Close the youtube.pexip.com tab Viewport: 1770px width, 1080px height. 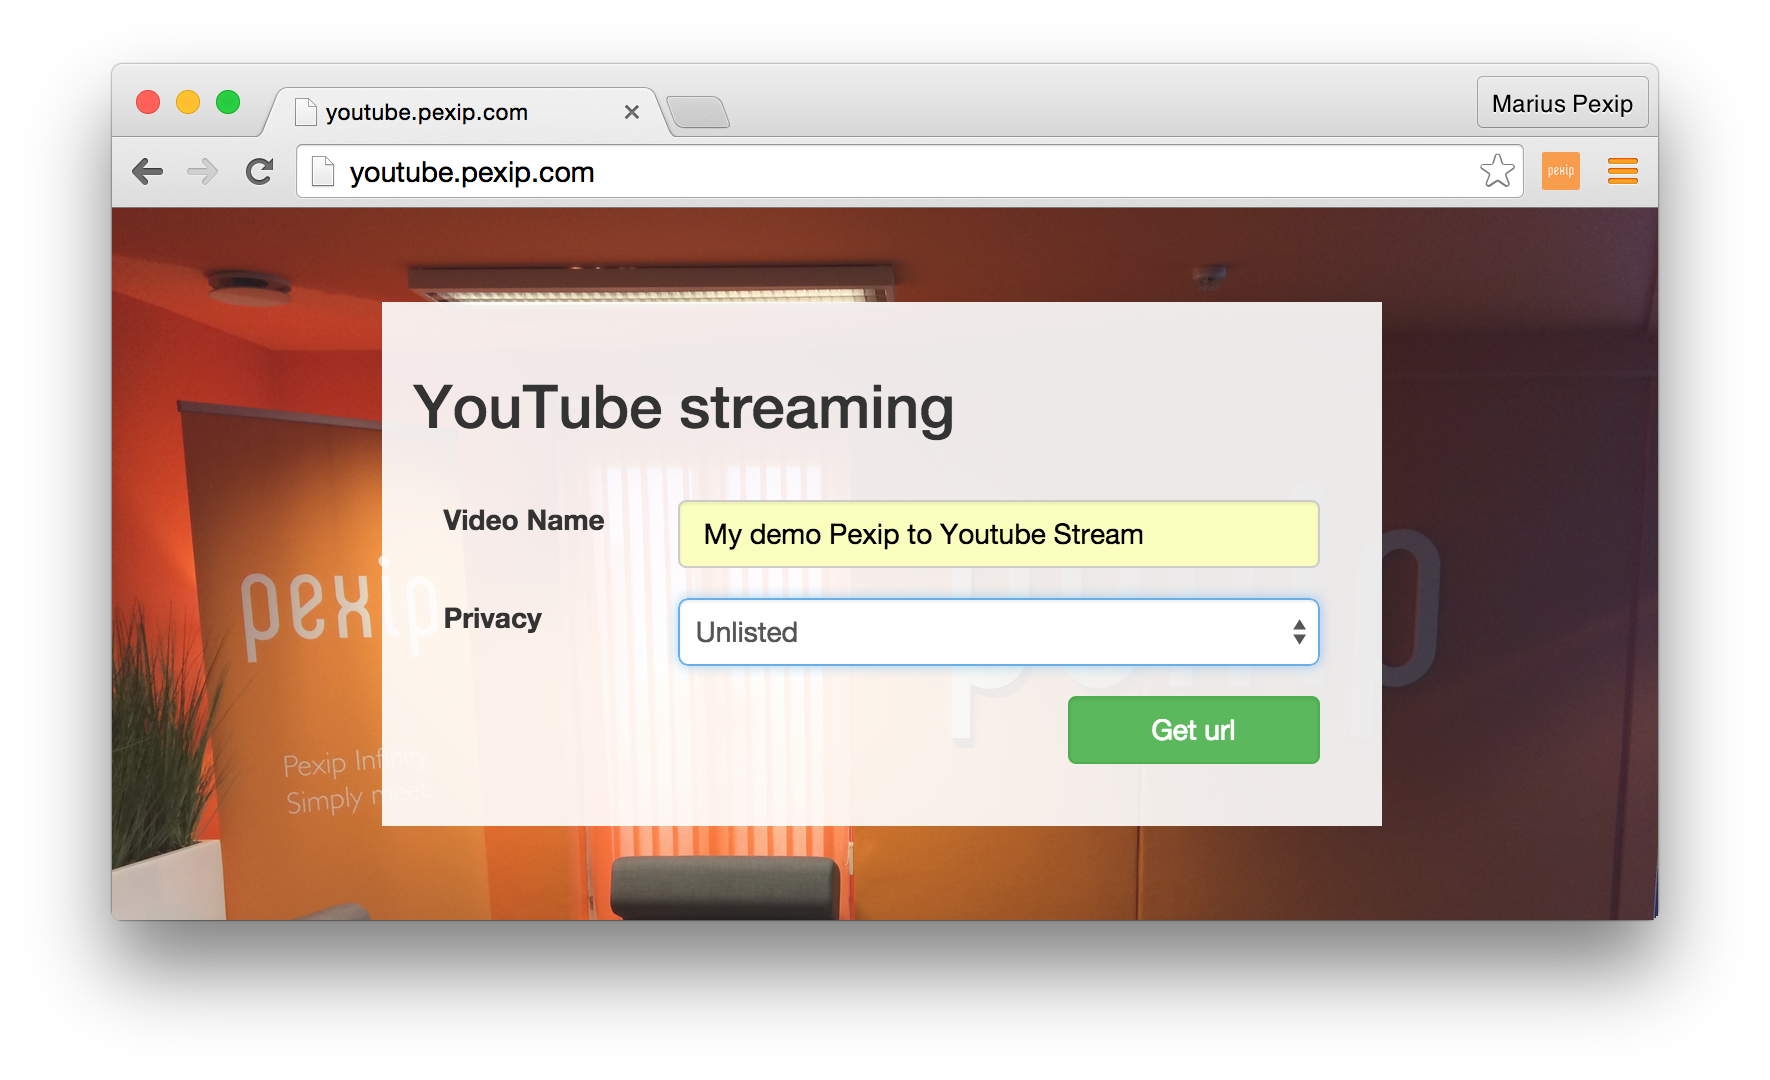click(631, 112)
